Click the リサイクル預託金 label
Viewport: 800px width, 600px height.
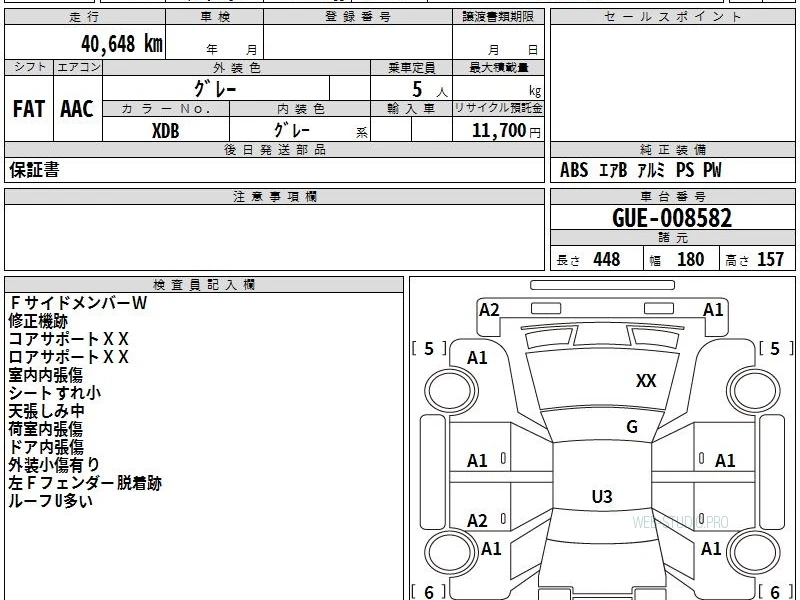(x=498, y=108)
